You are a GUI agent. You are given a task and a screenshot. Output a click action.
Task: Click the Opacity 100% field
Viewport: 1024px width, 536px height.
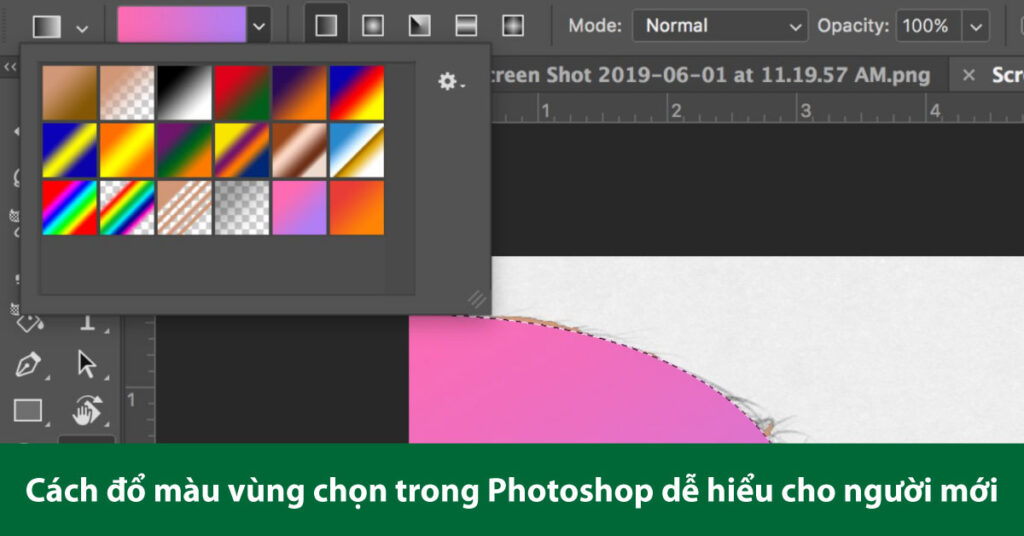point(929,26)
